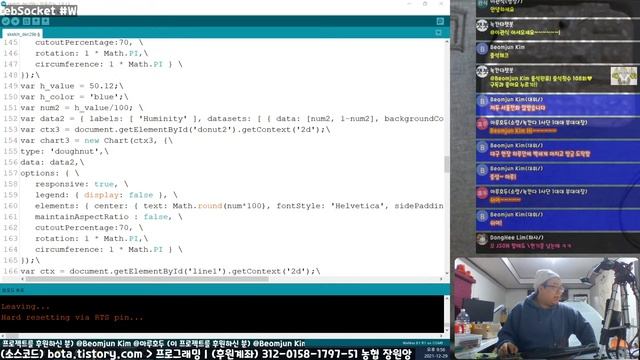Viewport: 640px width, 360px height.
Task: Click line 160 starting "elements: { center"
Action: click(x=239, y=206)
